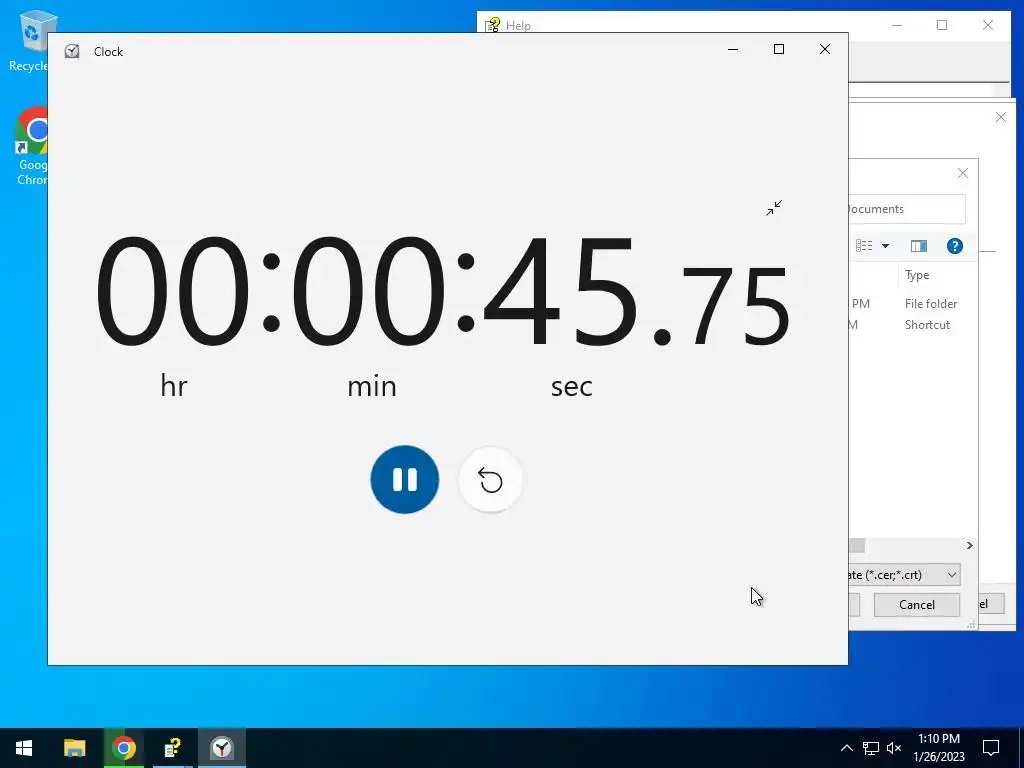Minimize the Clock window
The image size is (1024, 768).
tap(733, 50)
